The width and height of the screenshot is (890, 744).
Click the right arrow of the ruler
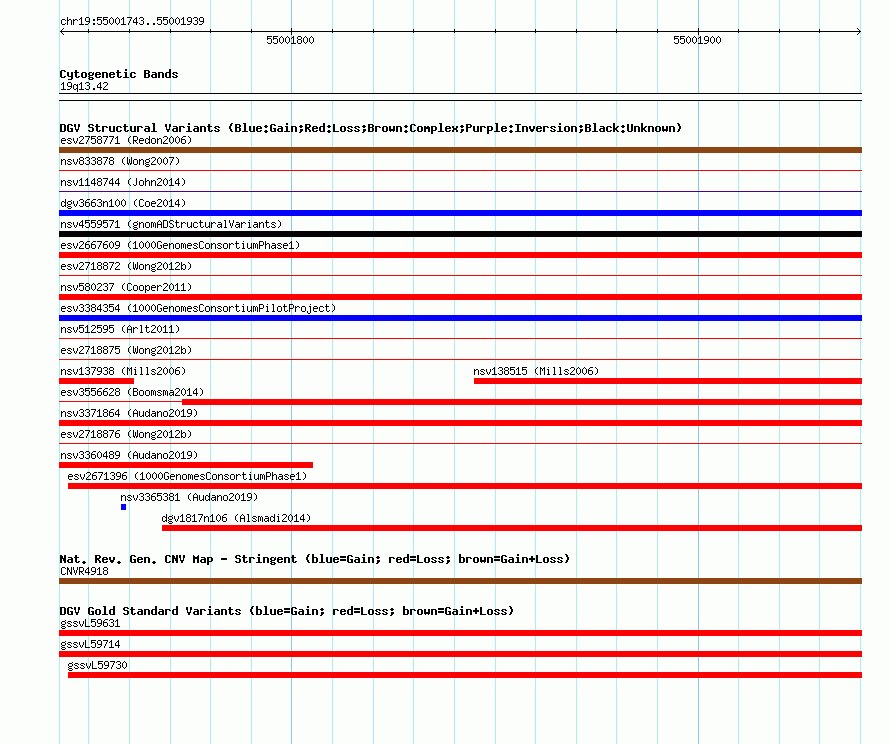pos(859,32)
